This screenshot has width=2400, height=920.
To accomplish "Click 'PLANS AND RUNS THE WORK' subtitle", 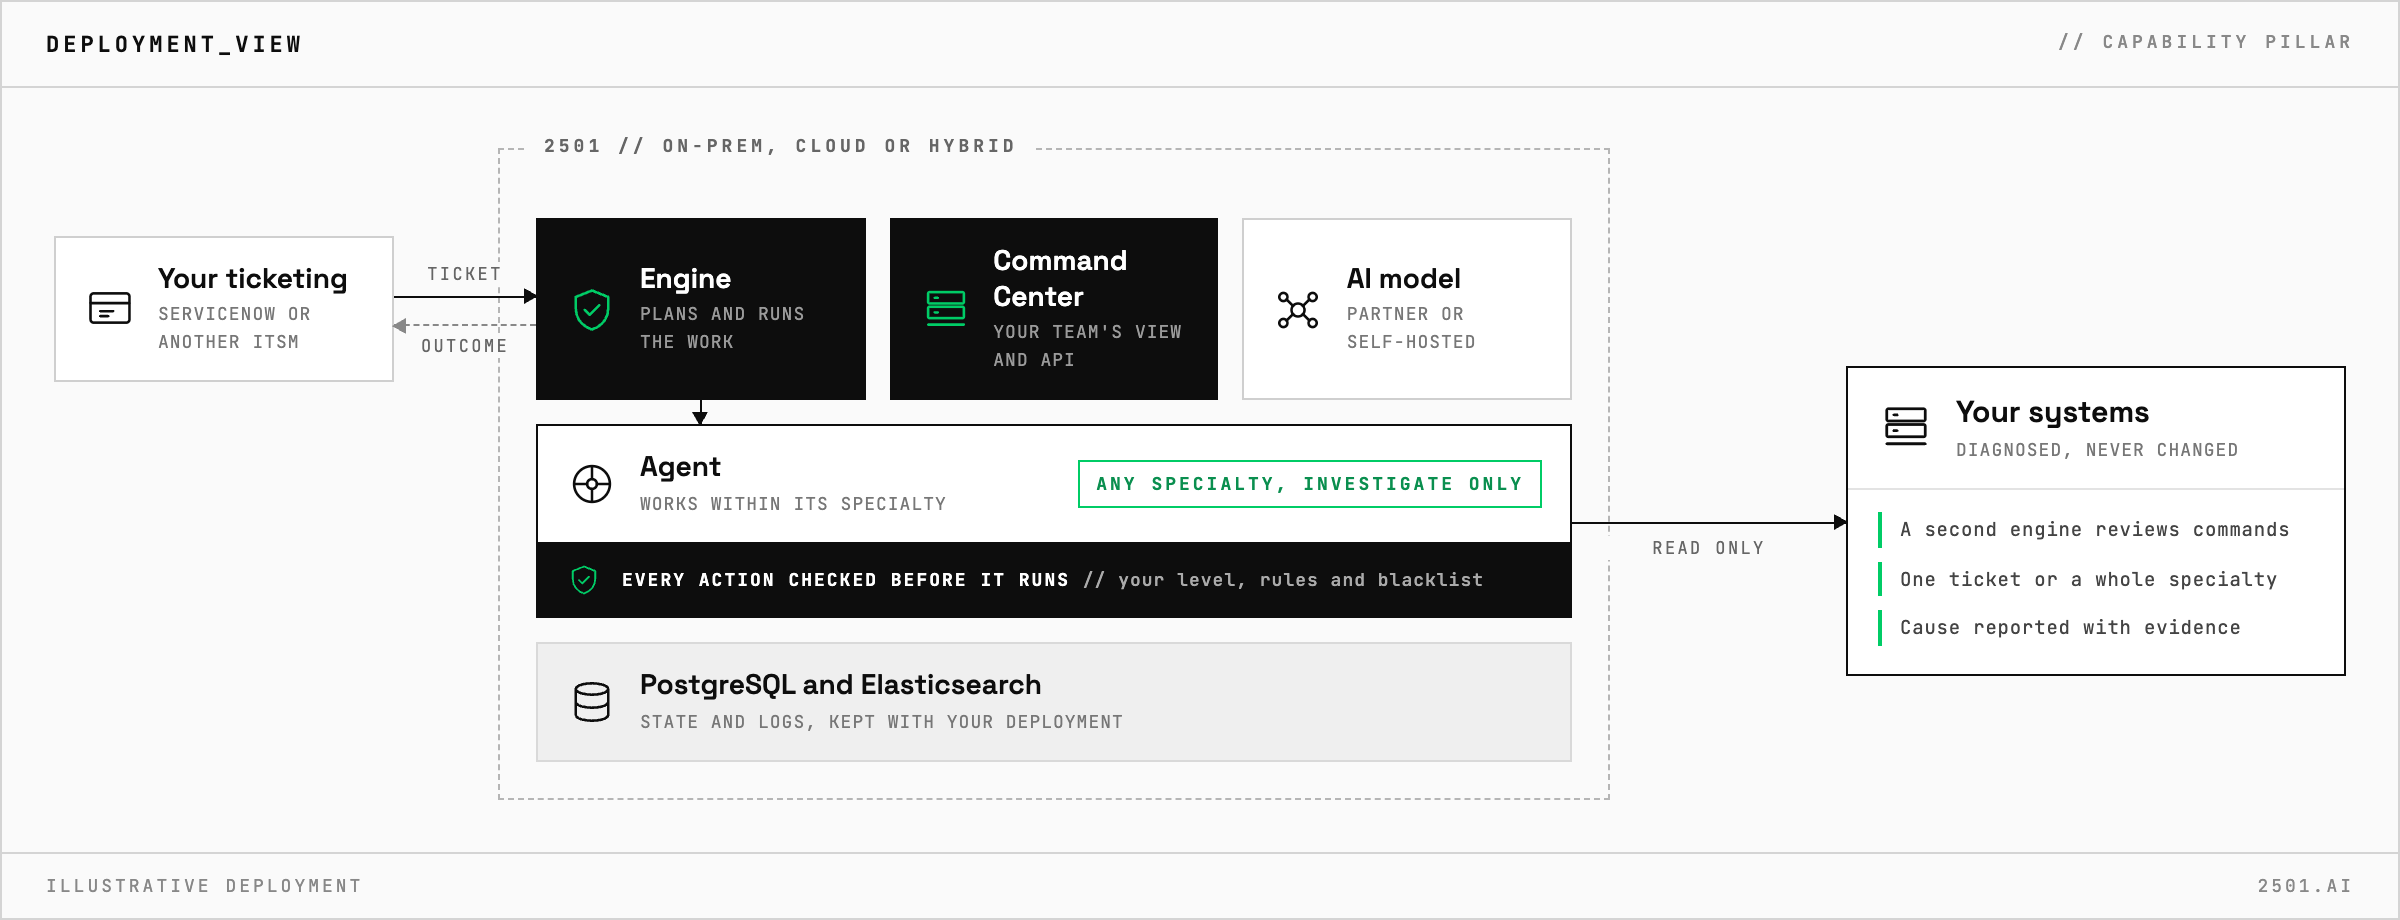I will tap(722, 328).
